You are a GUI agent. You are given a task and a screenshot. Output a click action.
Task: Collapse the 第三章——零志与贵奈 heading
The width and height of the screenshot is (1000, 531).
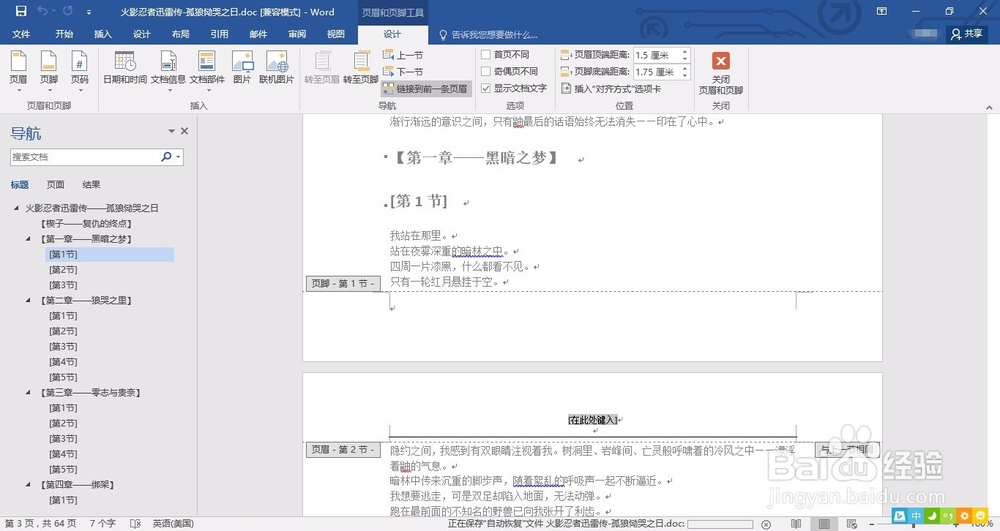[x=28, y=392]
